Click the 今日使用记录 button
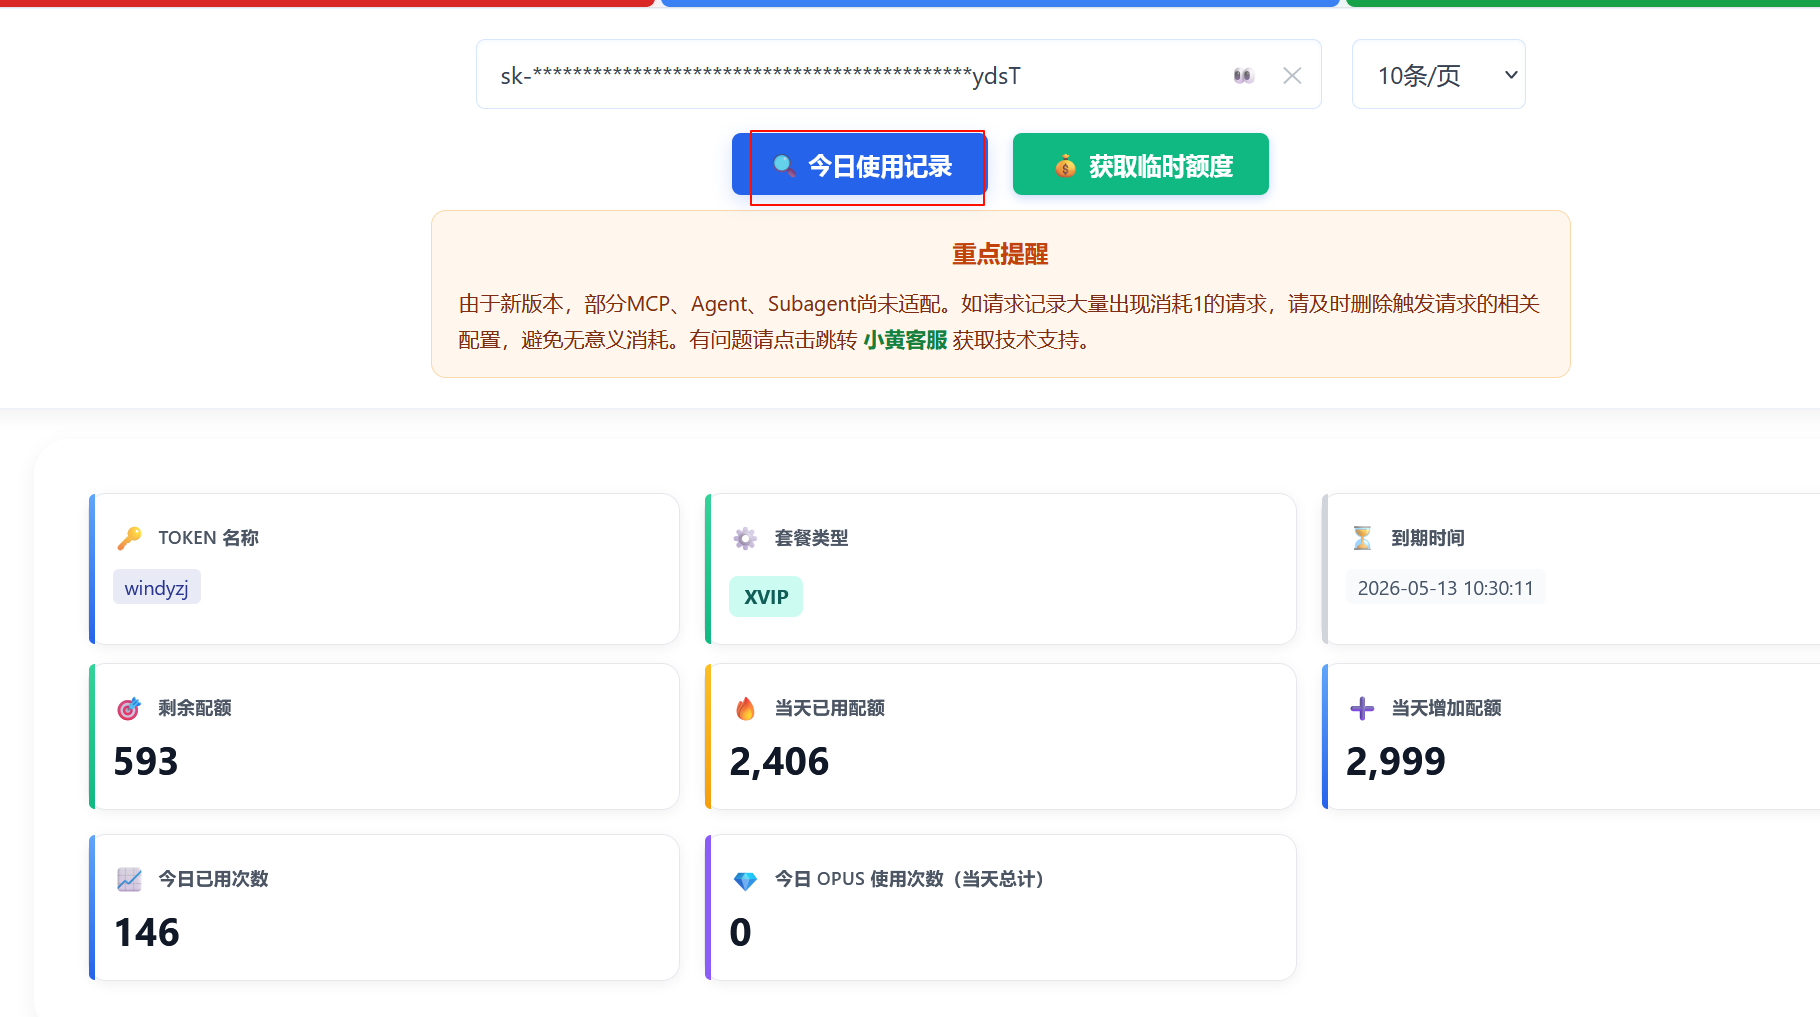The image size is (1820, 1017). point(859,165)
